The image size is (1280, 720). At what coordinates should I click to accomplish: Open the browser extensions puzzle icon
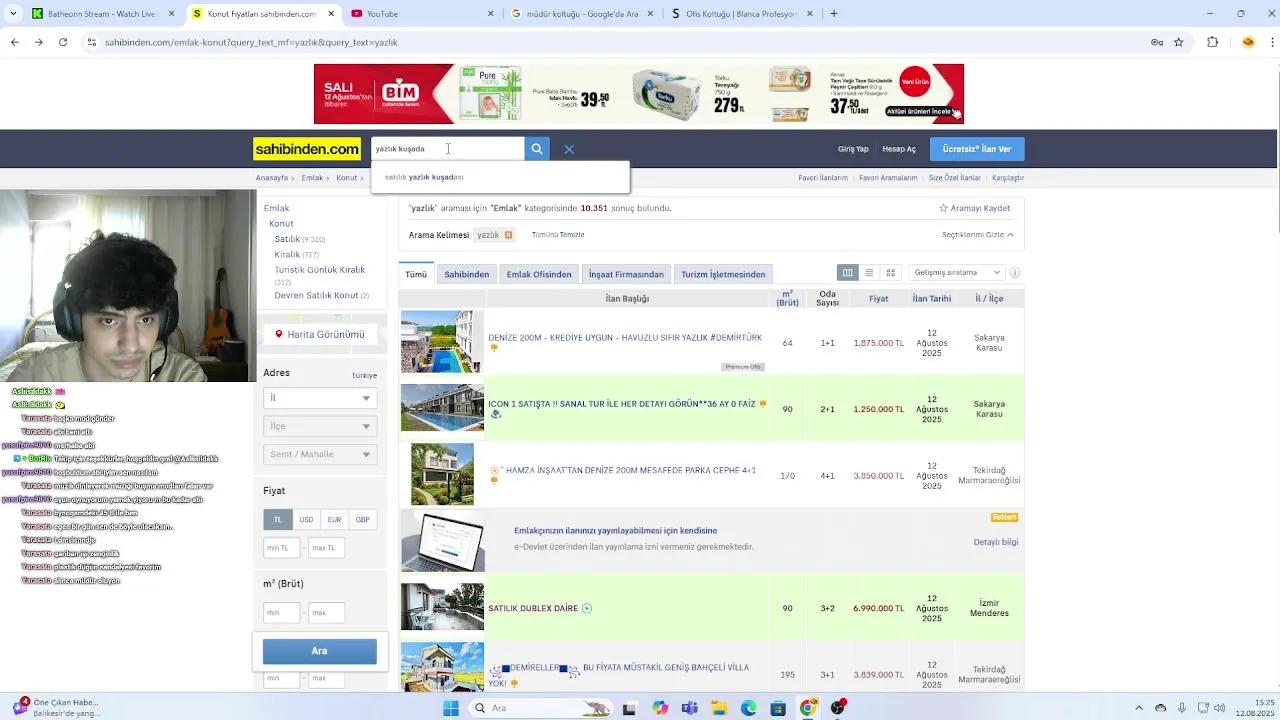tap(1212, 42)
